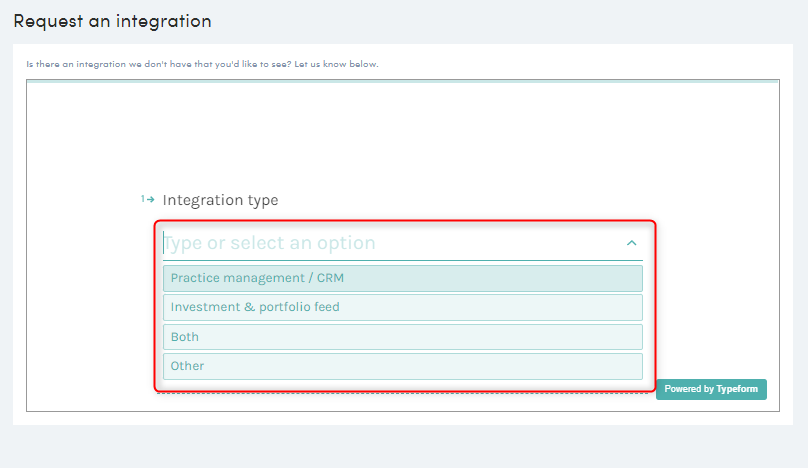Viewport: 808px width, 468px height.
Task: Select 'Practice management / CRM' option
Action: tap(402, 278)
